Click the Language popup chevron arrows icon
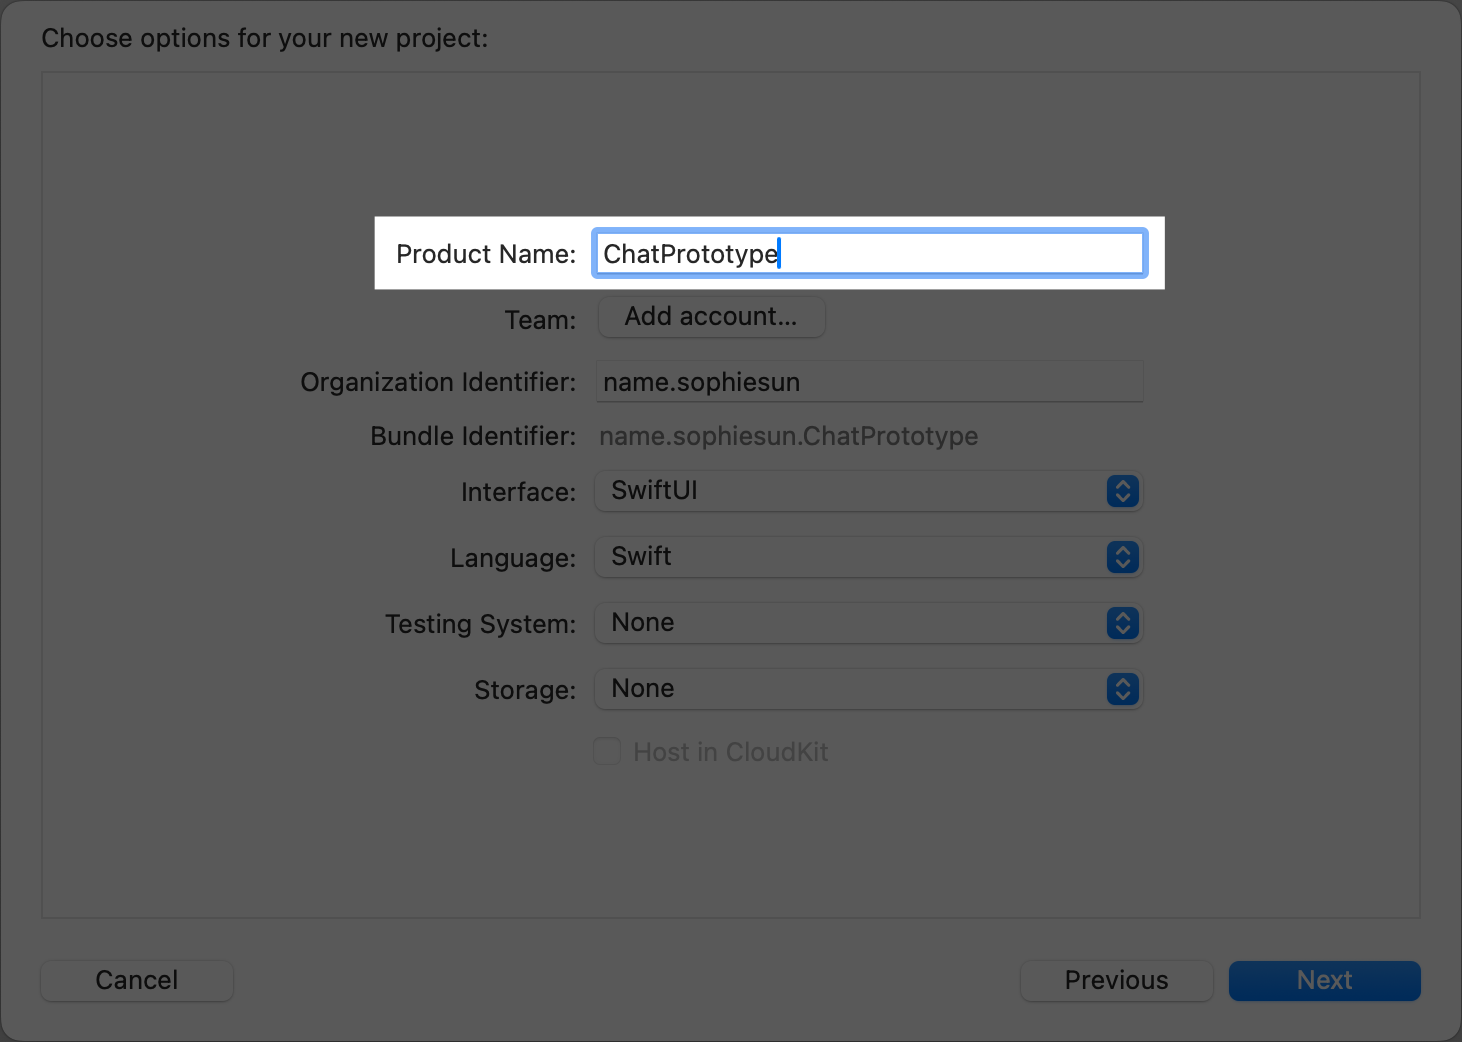Image resolution: width=1462 pixels, height=1042 pixels. 1122,557
